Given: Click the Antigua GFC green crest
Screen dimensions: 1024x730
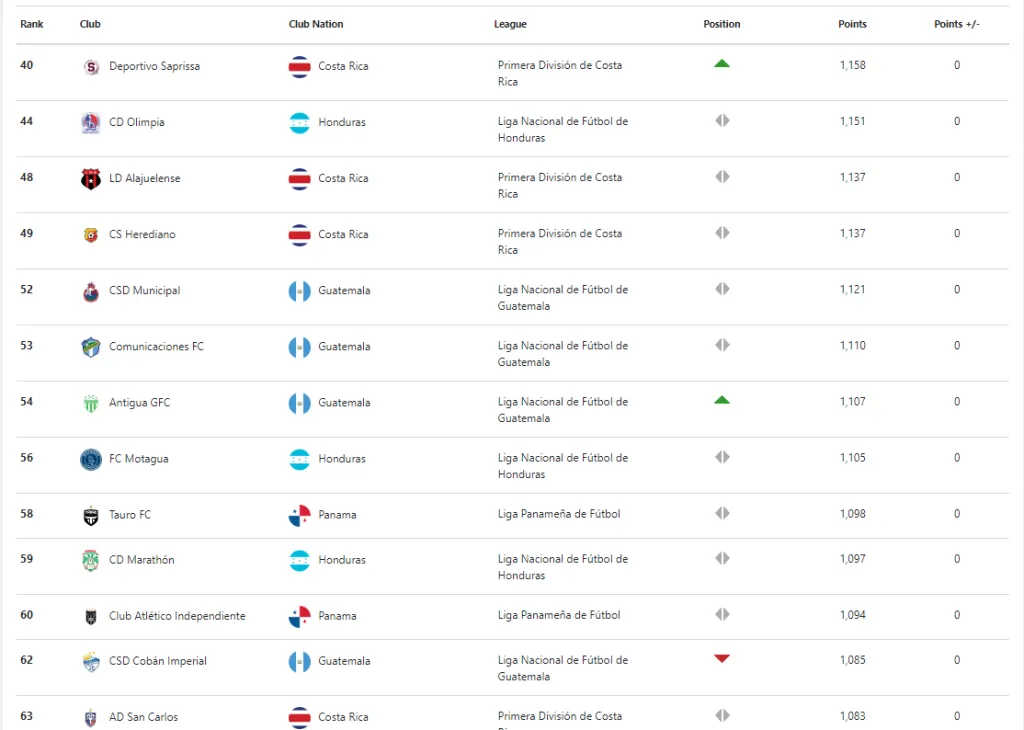Looking at the screenshot, I should pyautogui.click(x=91, y=403).
